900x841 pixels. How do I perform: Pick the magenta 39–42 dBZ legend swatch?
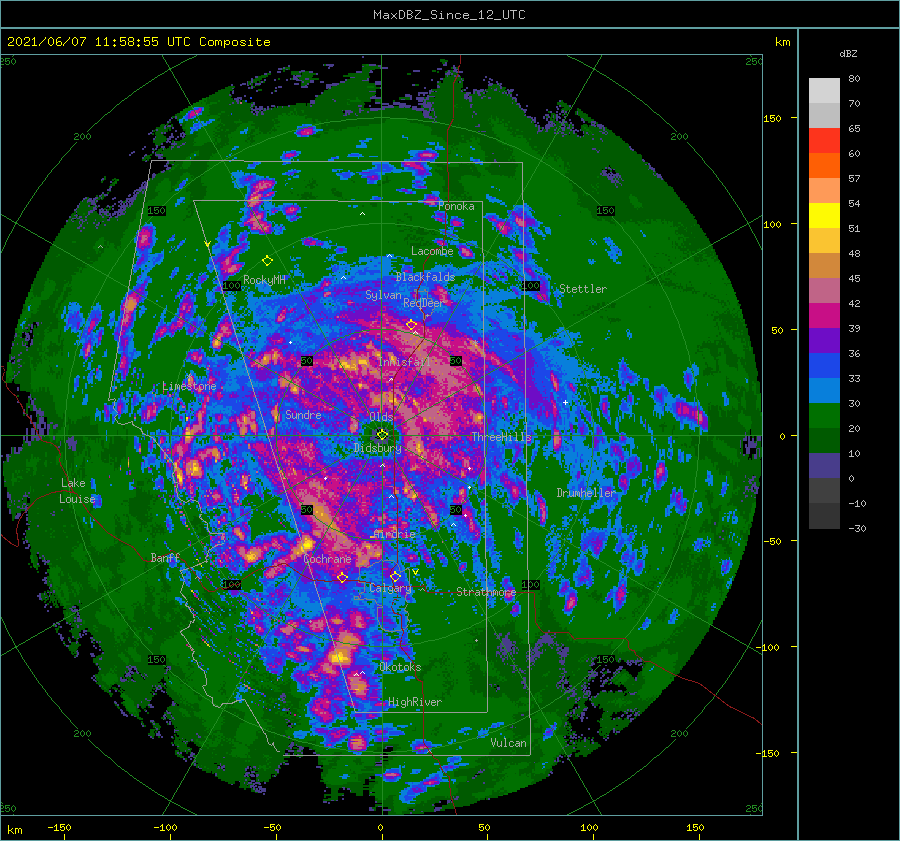(x=824, y=316)
